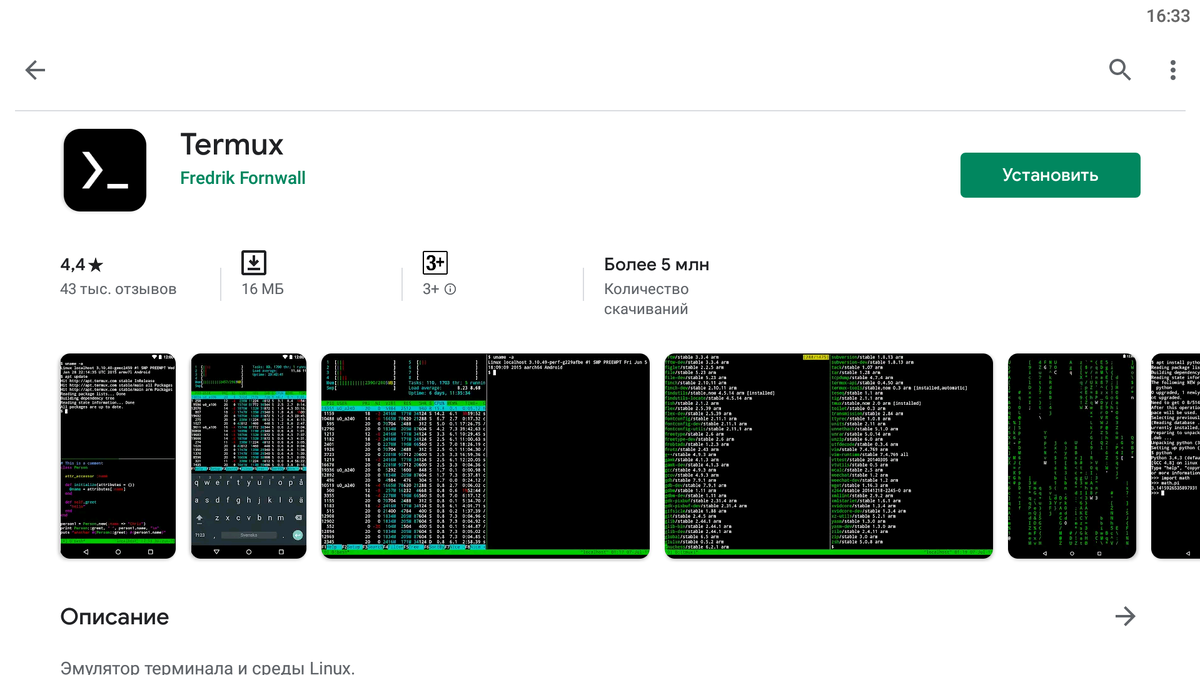Tap the Termux app title

pos(232,144)
